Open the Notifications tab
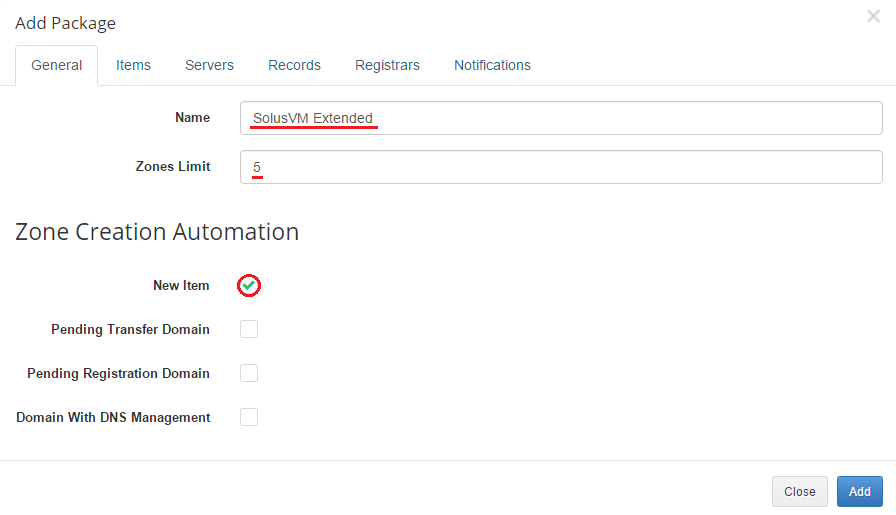The height and width of the screenshot is (515, 896). pos(492,65)
